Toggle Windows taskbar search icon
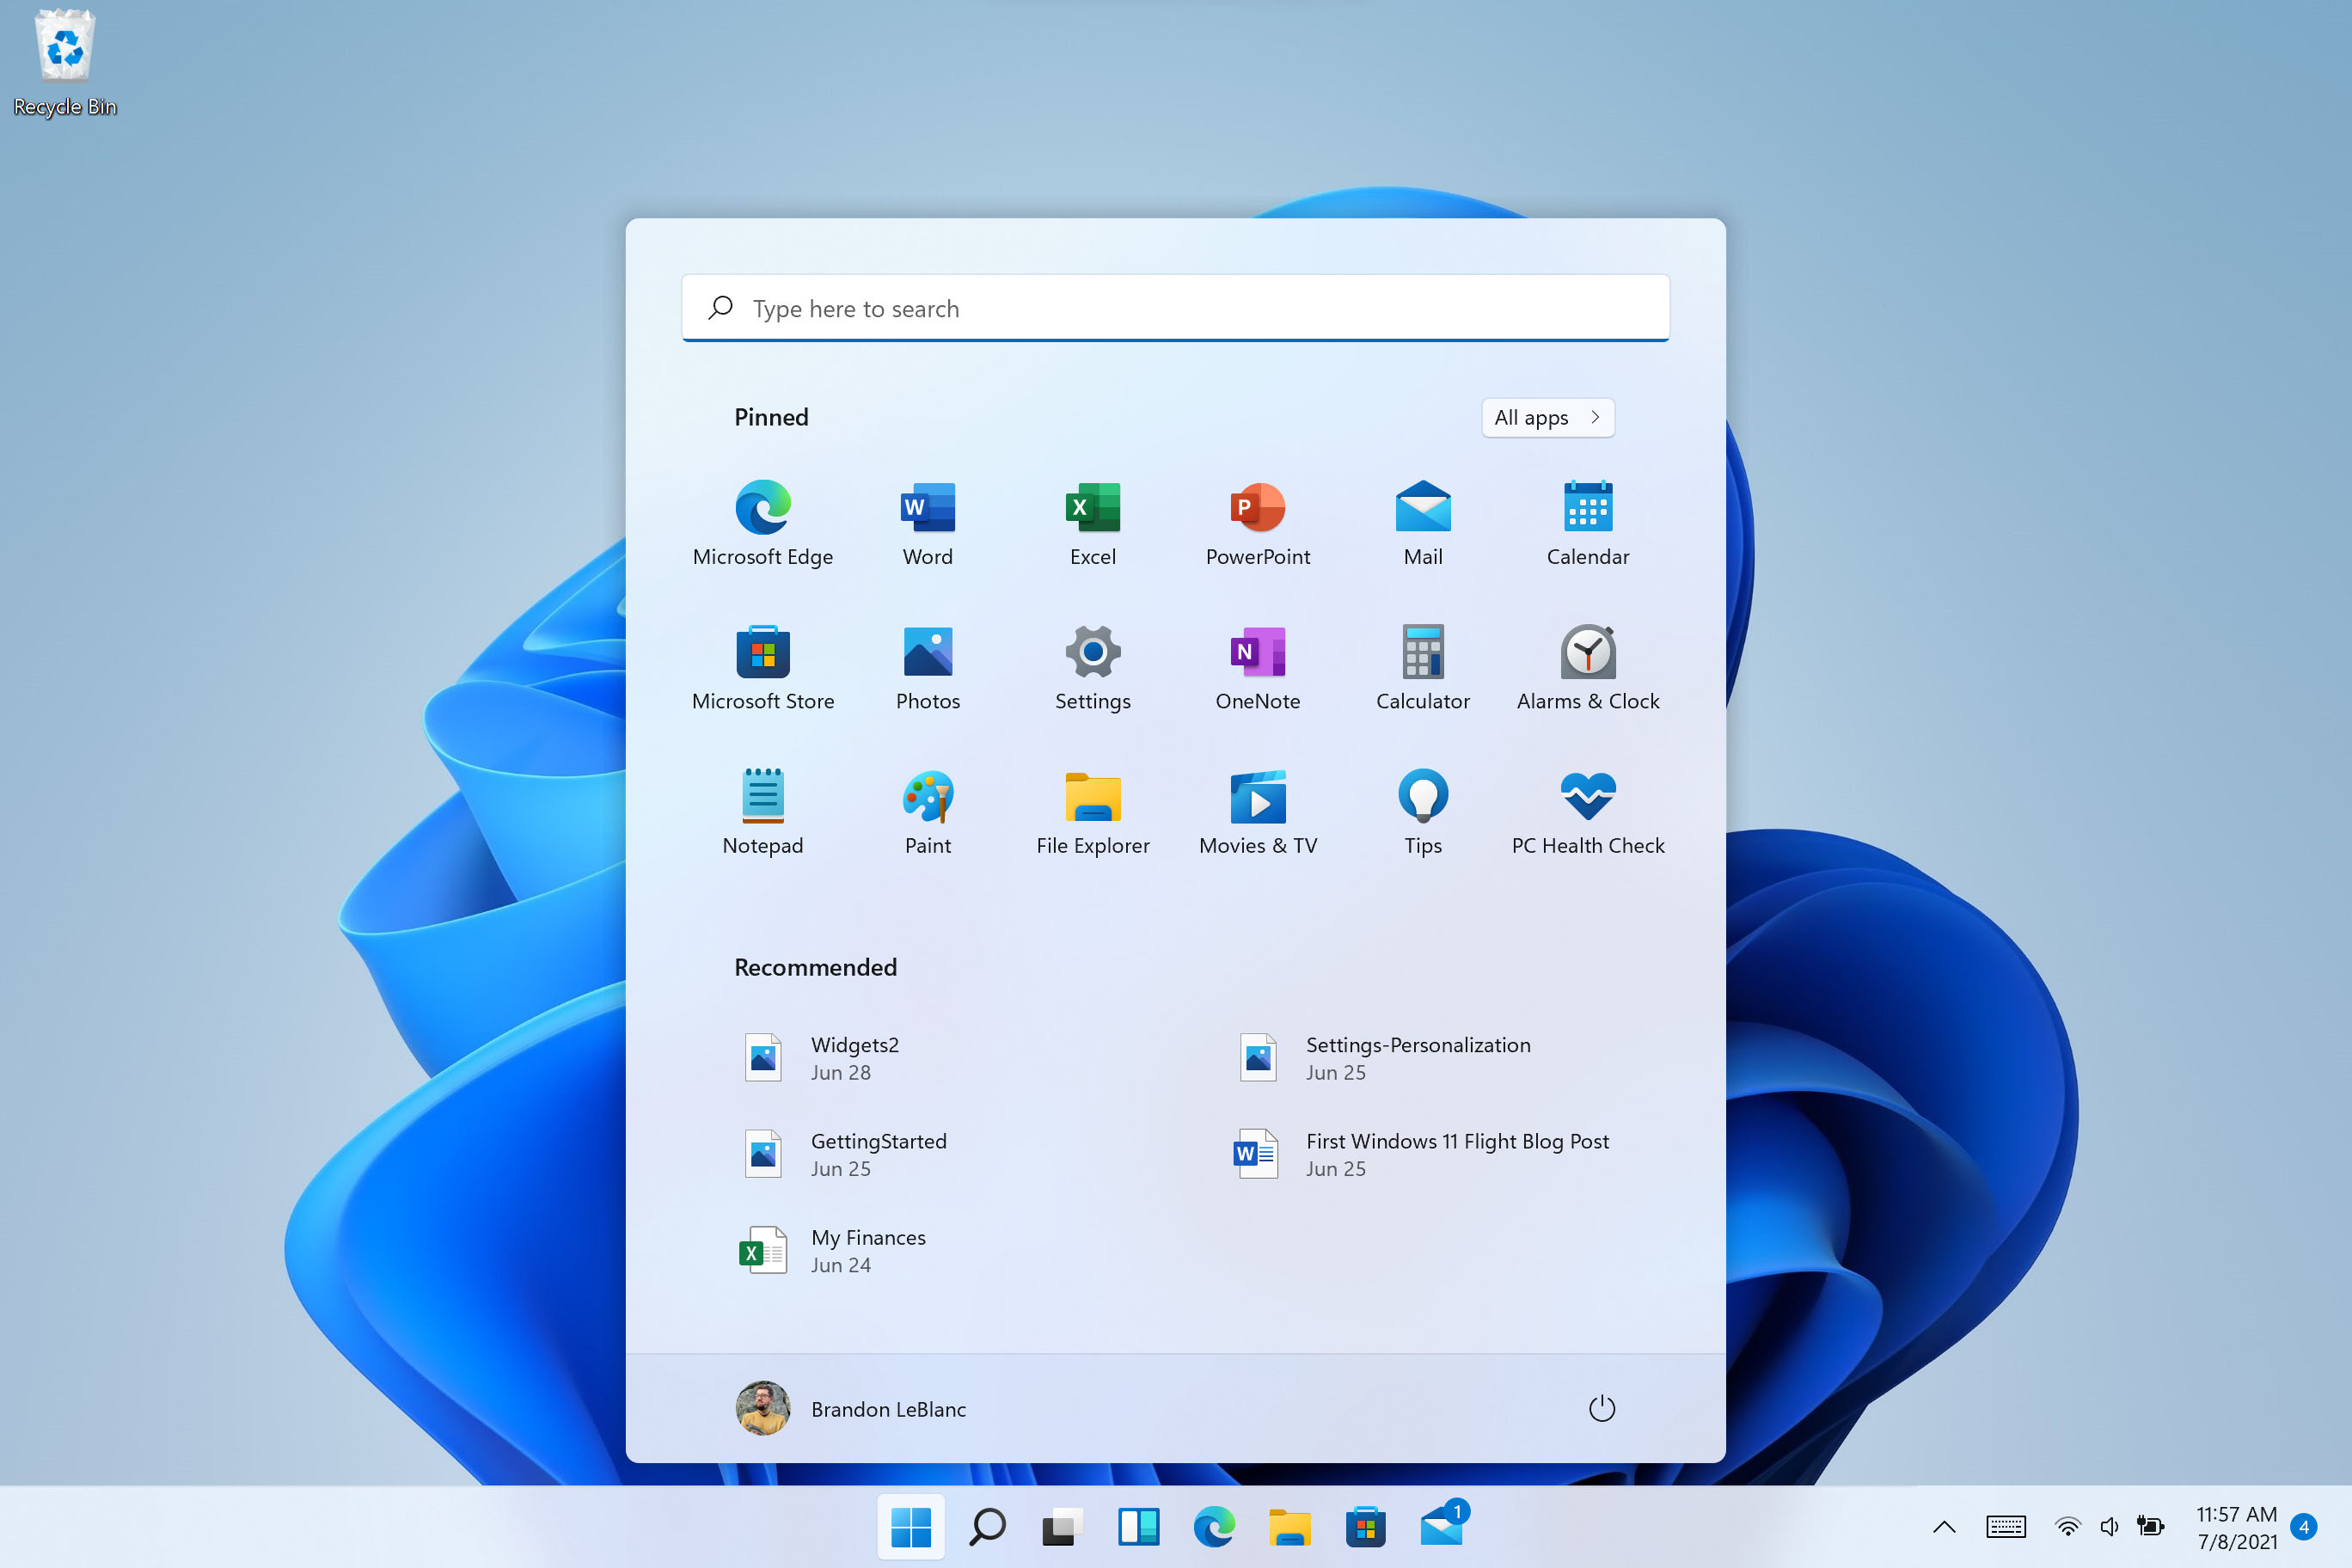Viewport: 2352px width, 1568px height. [983, 1519]
